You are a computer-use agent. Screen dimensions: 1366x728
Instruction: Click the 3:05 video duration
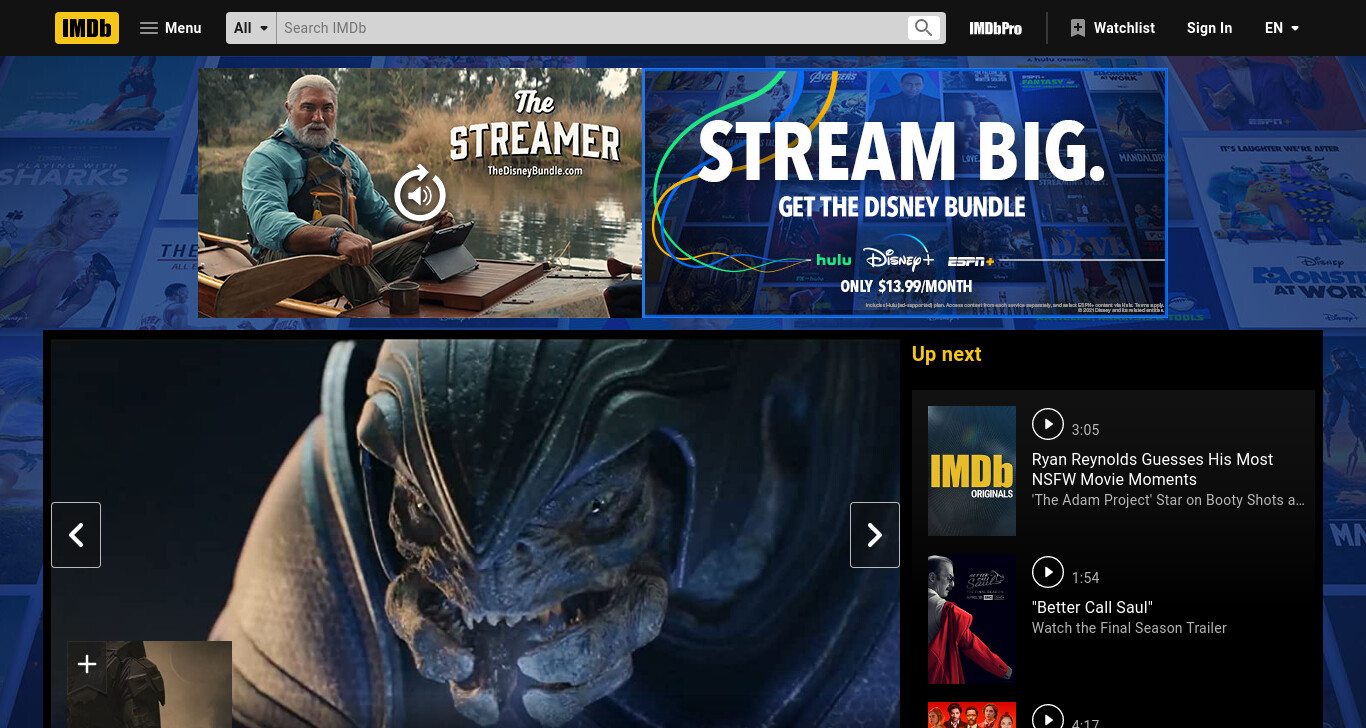(x=1085, y=430)
